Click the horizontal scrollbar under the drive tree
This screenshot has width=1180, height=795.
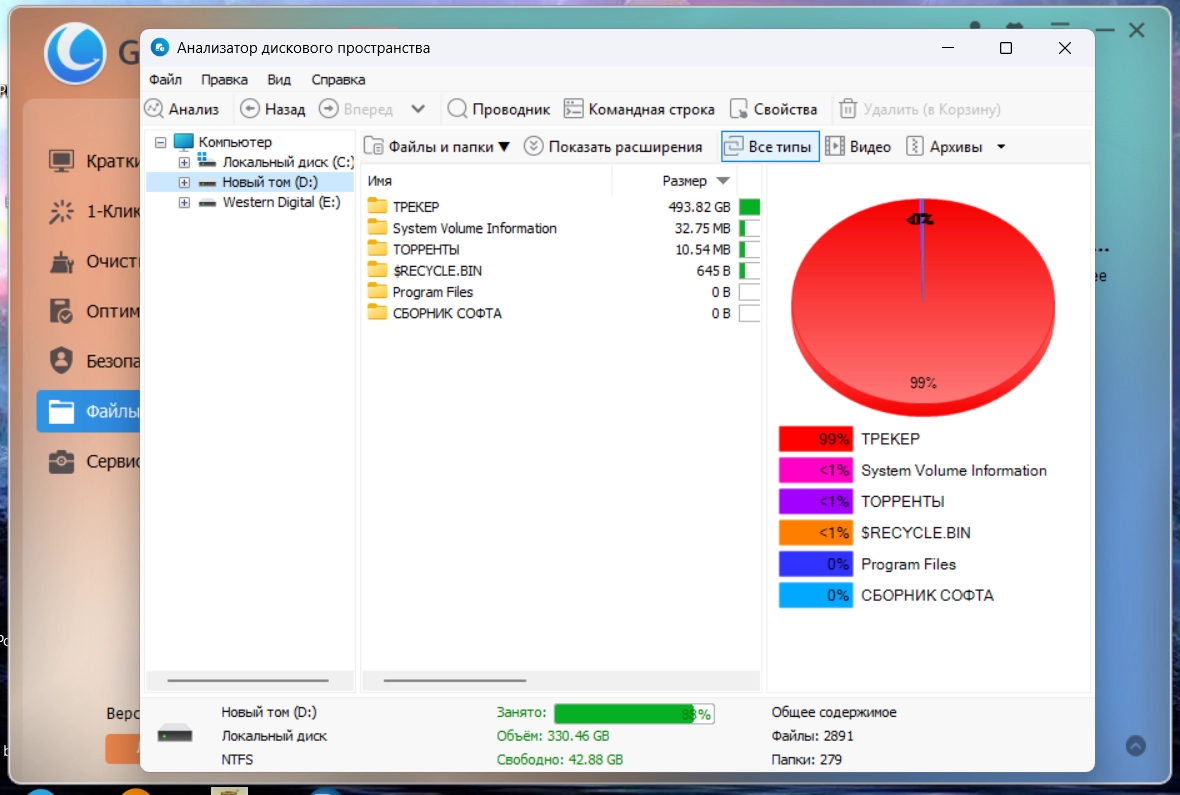click(x=248, y=681)
